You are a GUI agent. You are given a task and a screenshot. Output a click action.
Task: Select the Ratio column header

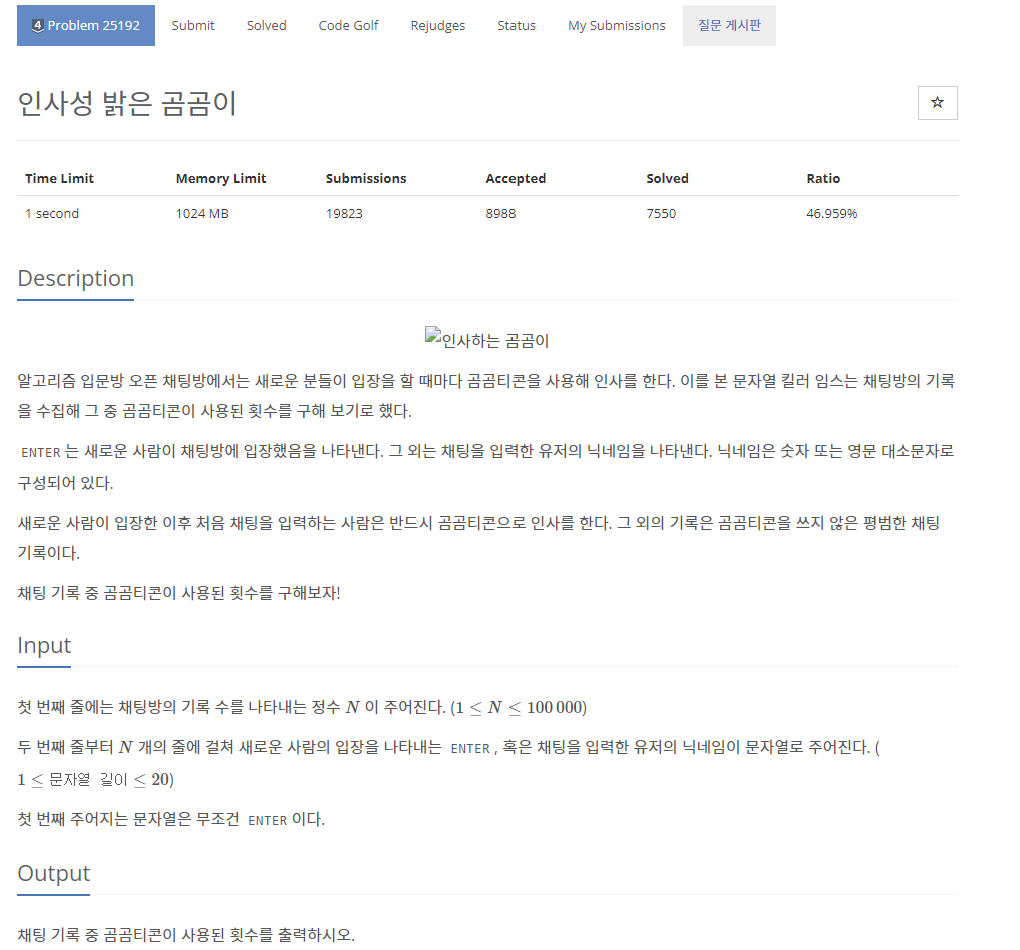coord(823,178)
